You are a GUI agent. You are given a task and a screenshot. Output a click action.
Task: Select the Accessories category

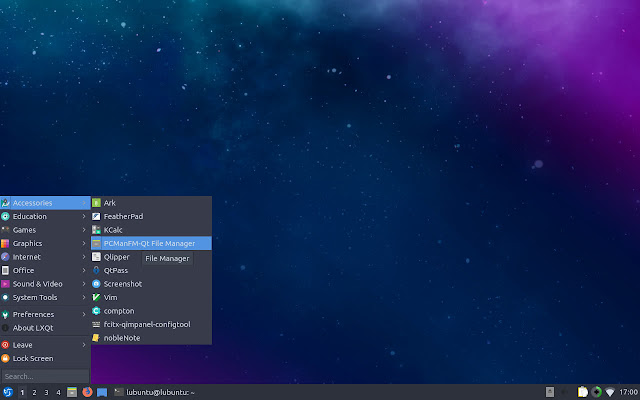point(45,203)
